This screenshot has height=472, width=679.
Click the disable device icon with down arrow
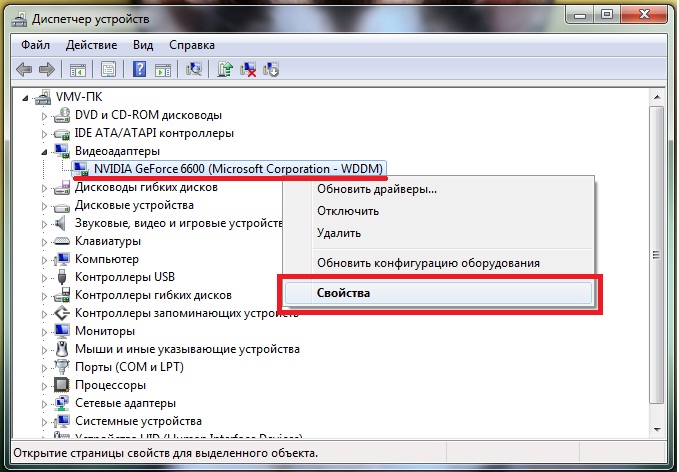271,69
